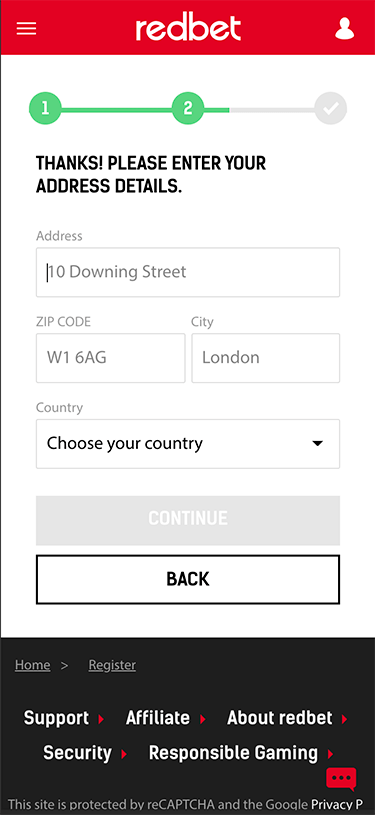
Task: Open the Register breadcrumb link
Action: [112, 665]
